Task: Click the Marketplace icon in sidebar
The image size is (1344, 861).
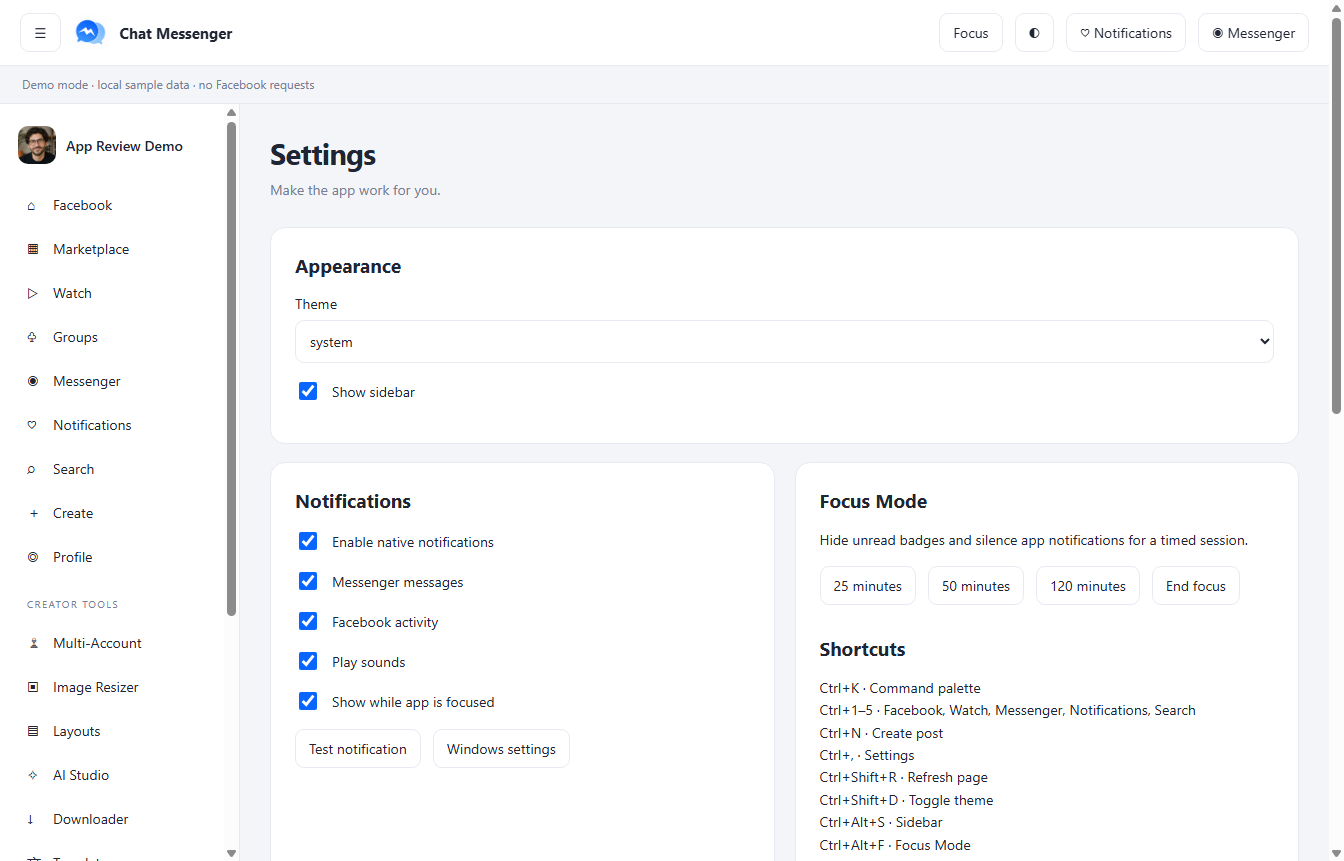Action: coord(32,250)
